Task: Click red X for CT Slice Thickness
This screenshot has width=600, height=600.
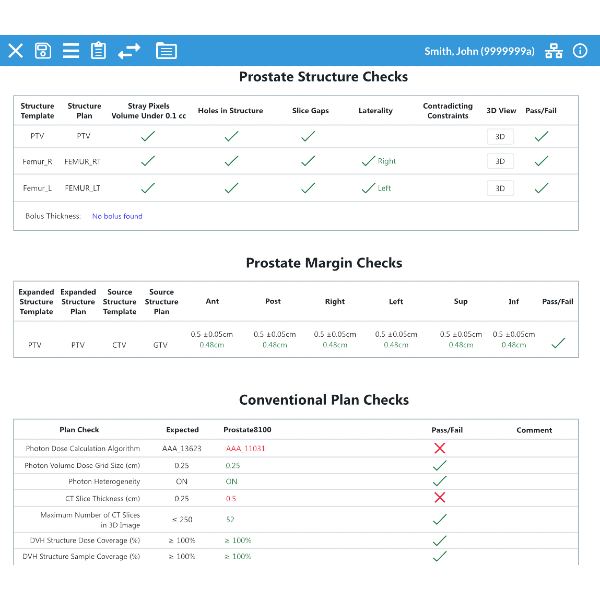Action: (x=439, y=497)
